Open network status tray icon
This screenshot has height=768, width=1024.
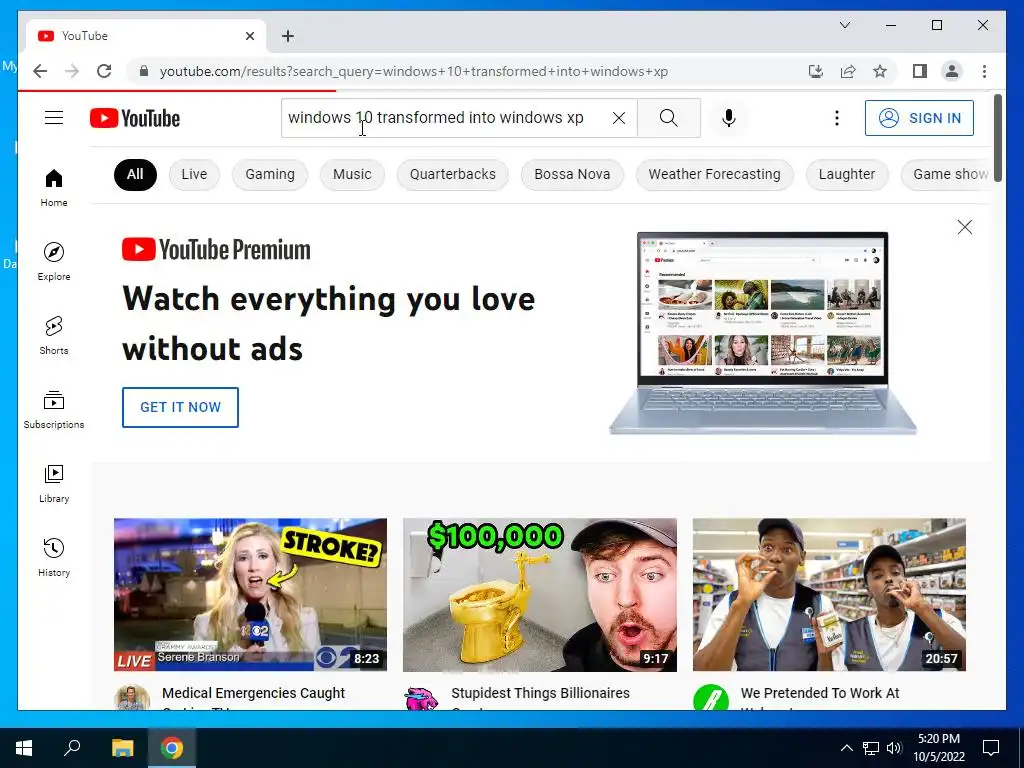point(871,748)
